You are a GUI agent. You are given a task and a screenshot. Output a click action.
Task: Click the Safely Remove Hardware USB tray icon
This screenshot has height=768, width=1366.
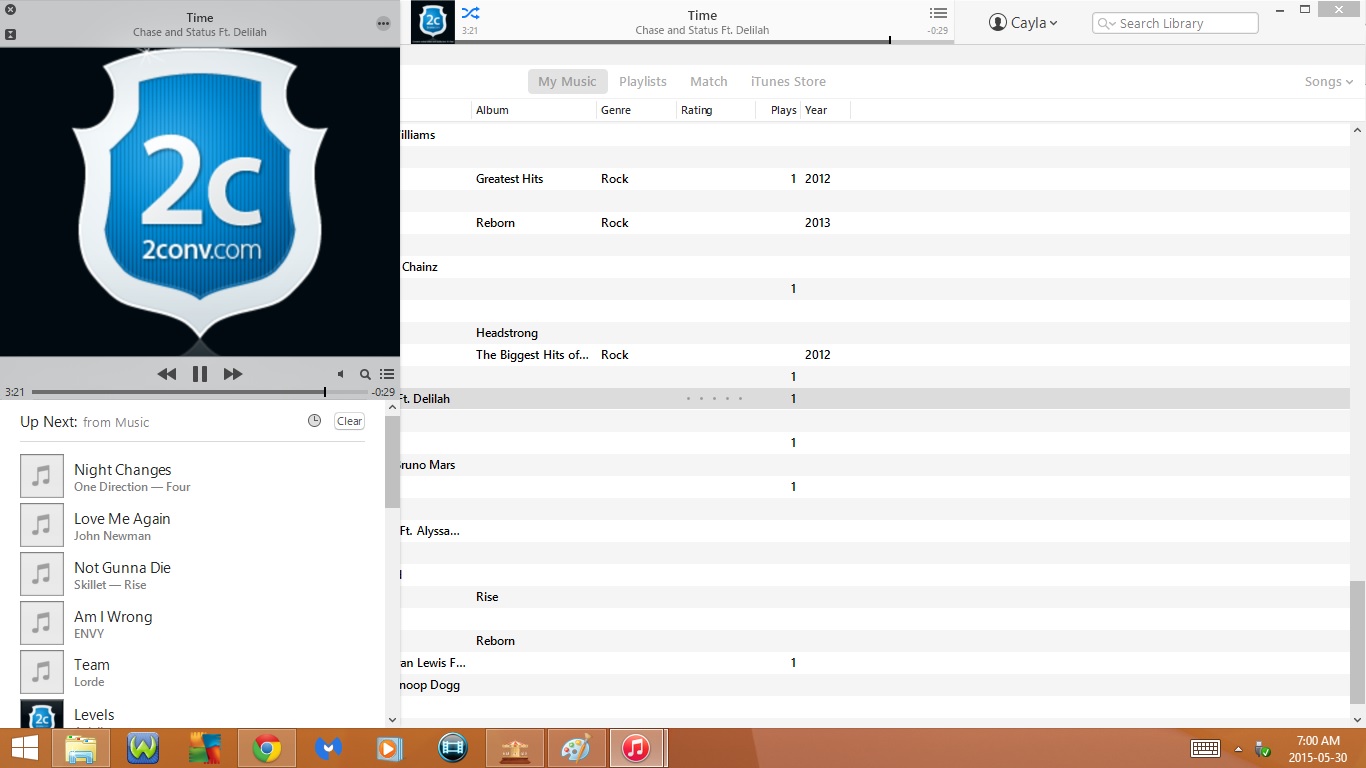[x=1262, y=749]
